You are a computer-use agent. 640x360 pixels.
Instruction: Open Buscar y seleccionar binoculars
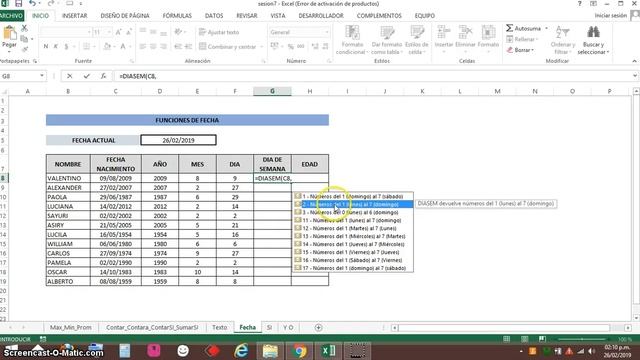(x=593, y=40)
